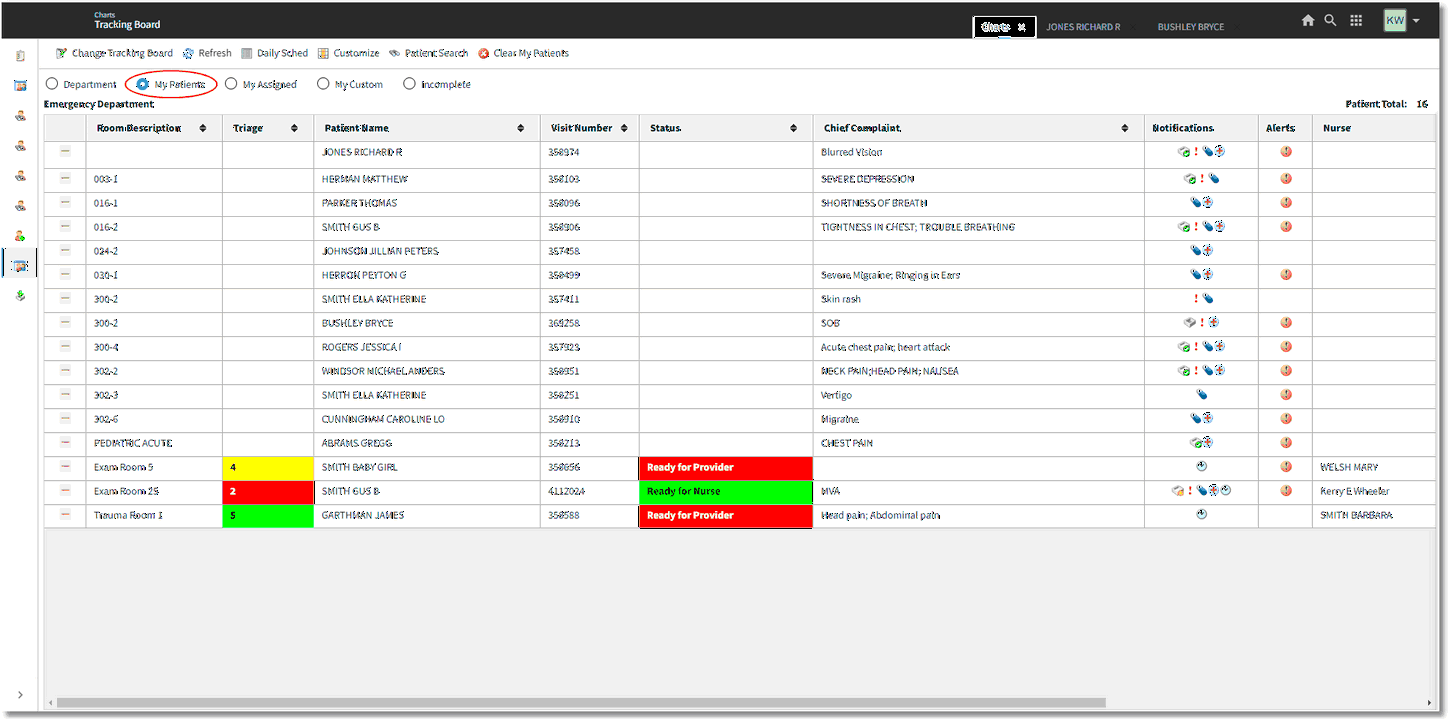Sort by Room Description column arrows
The height and width of the screenshot is (722, 1450).
(203, 128)
